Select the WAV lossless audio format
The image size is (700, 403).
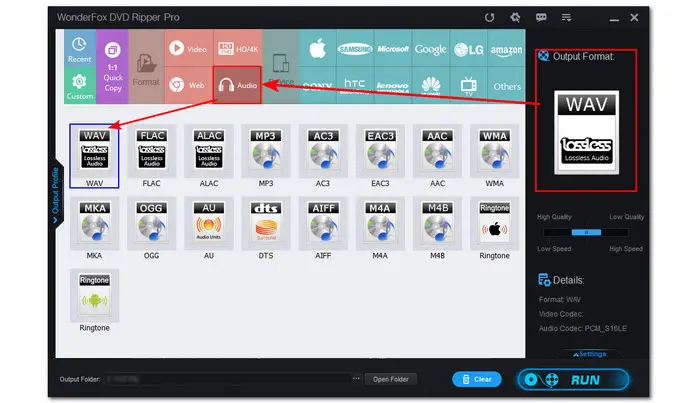point(94,156)
